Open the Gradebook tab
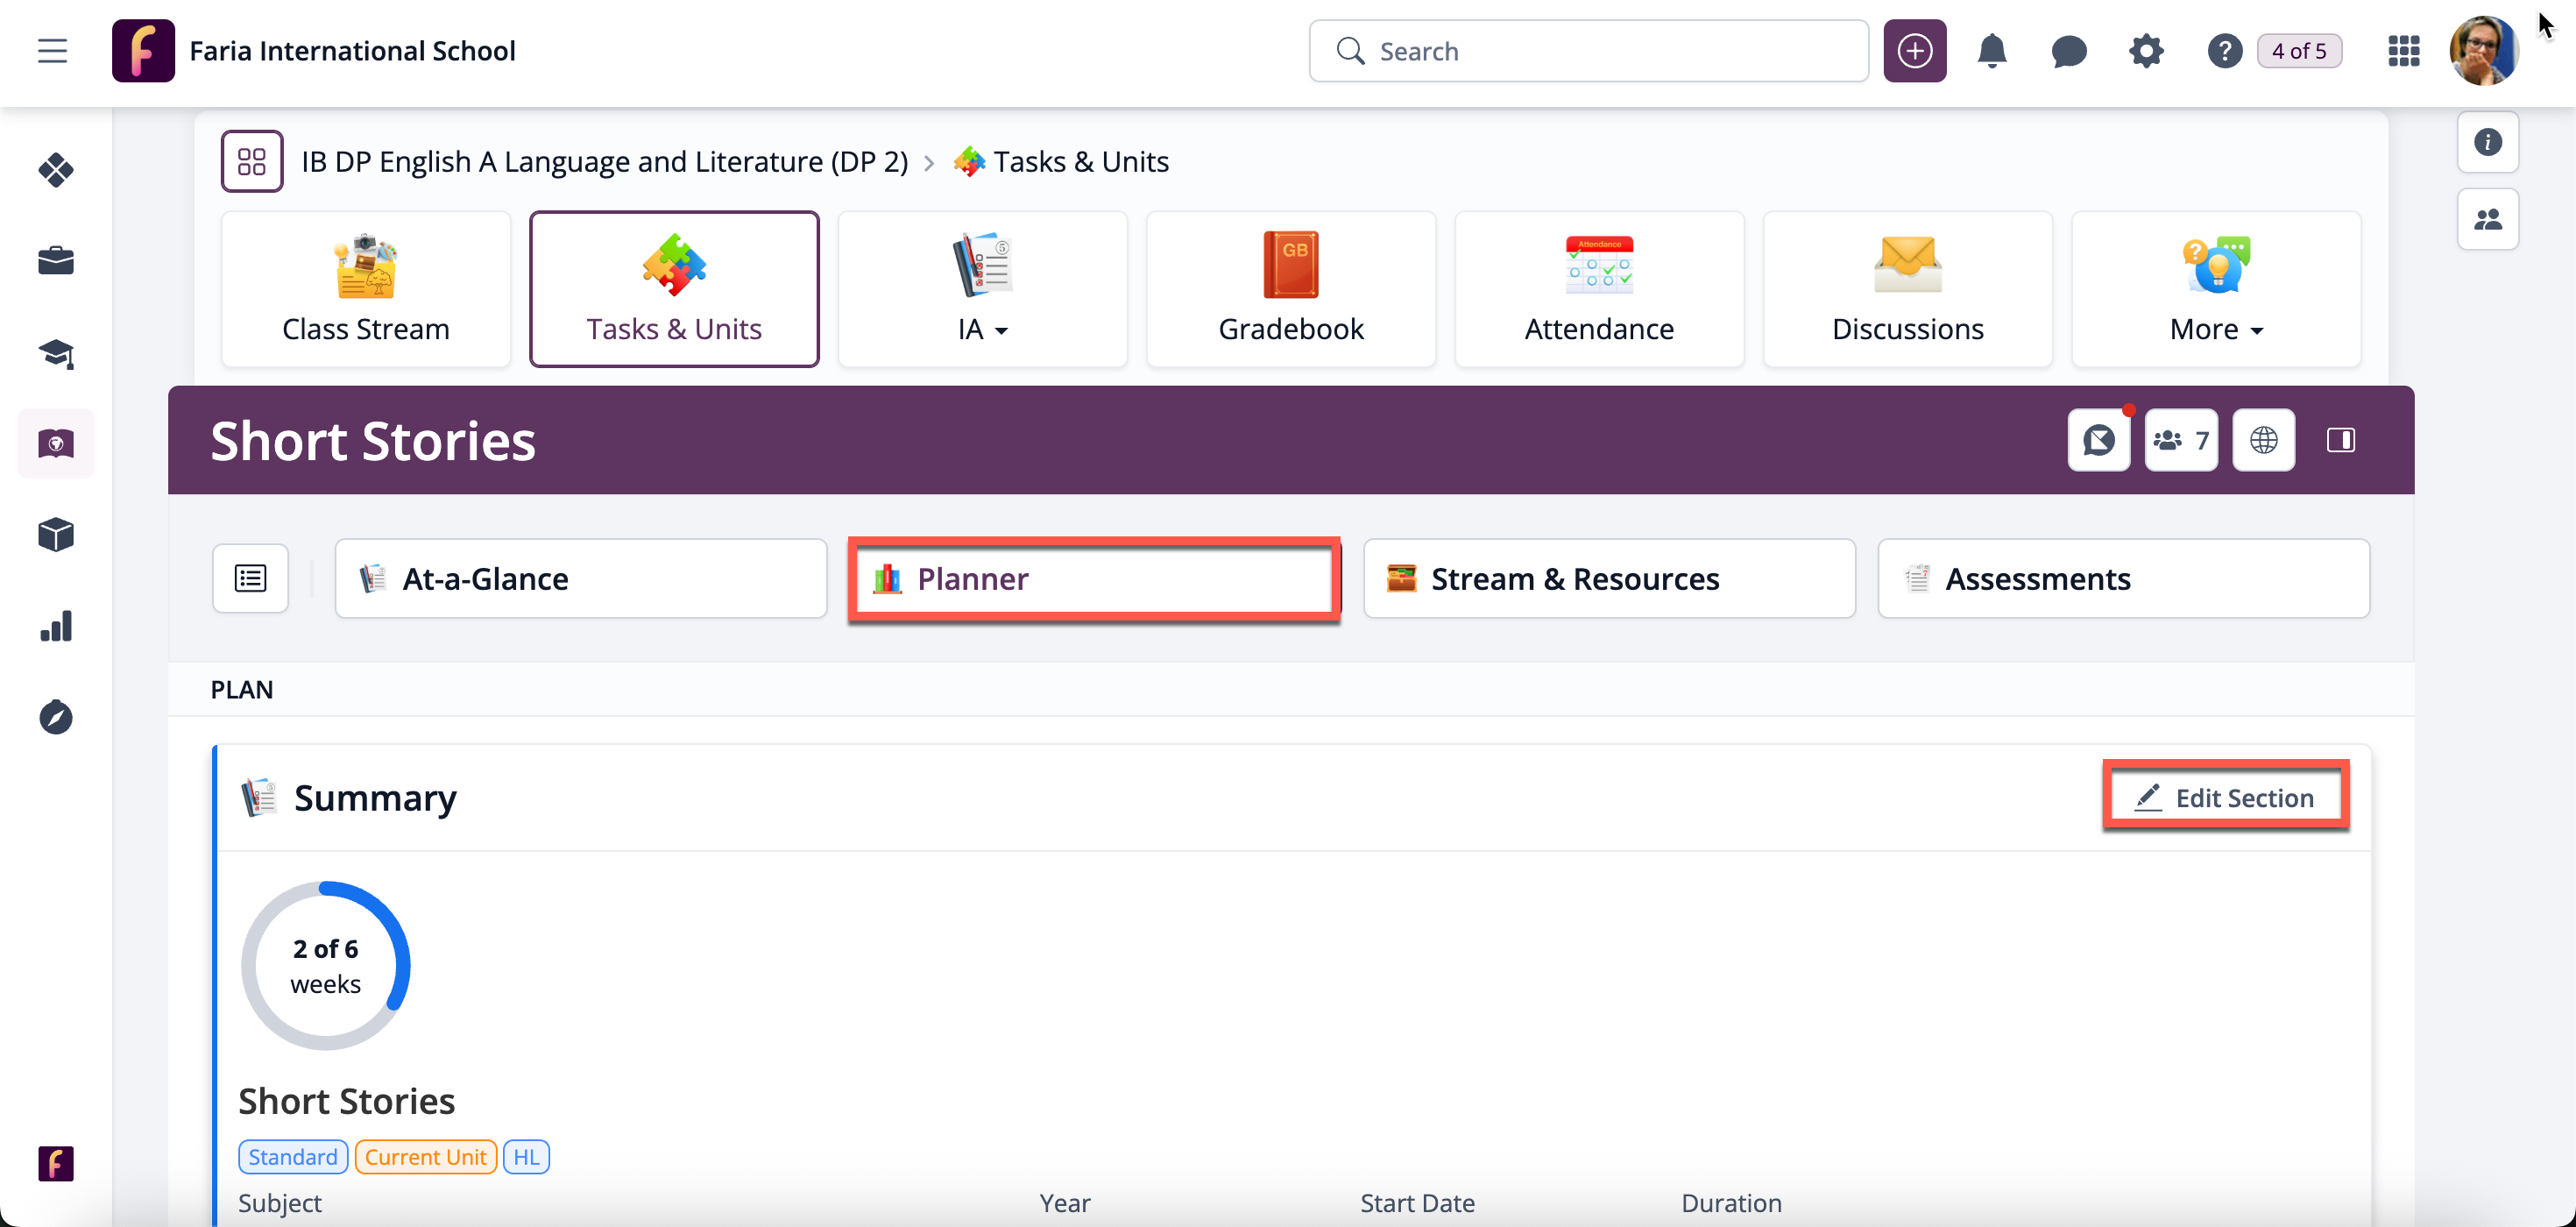 point(1290,290)
